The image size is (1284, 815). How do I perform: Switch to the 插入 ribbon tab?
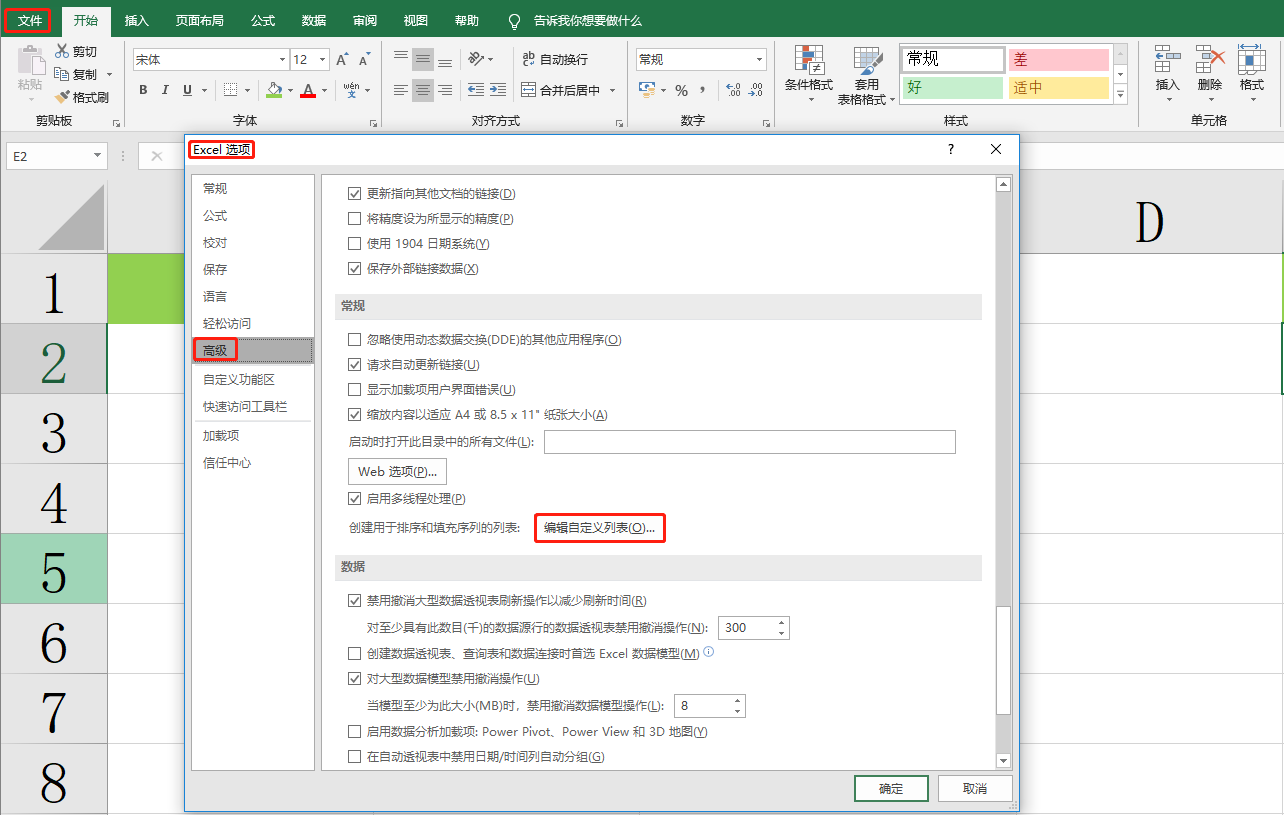[137, 20]
